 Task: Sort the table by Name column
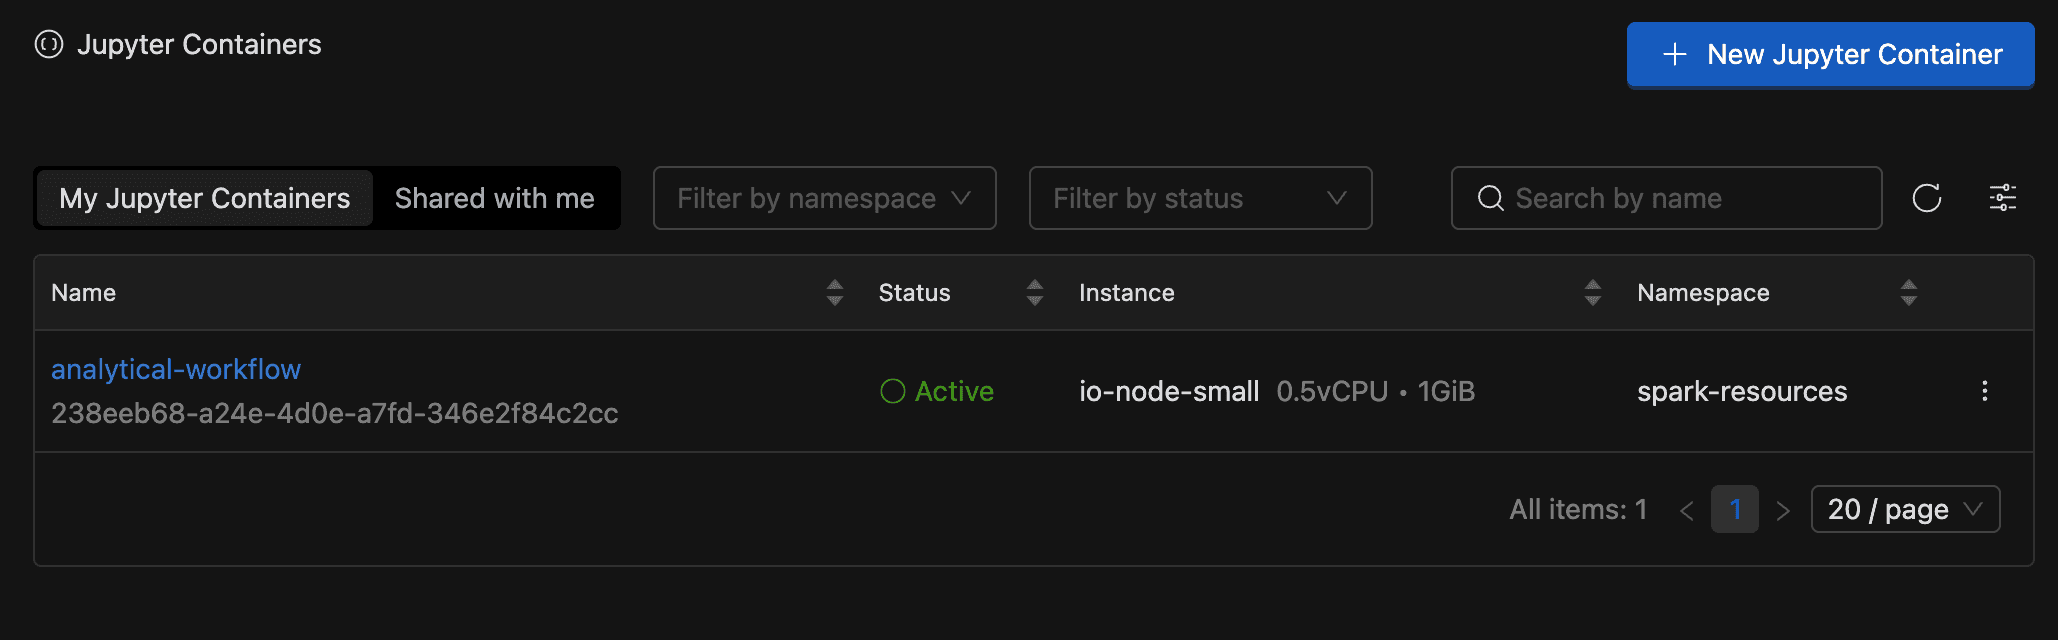click(x=834, y=293)
